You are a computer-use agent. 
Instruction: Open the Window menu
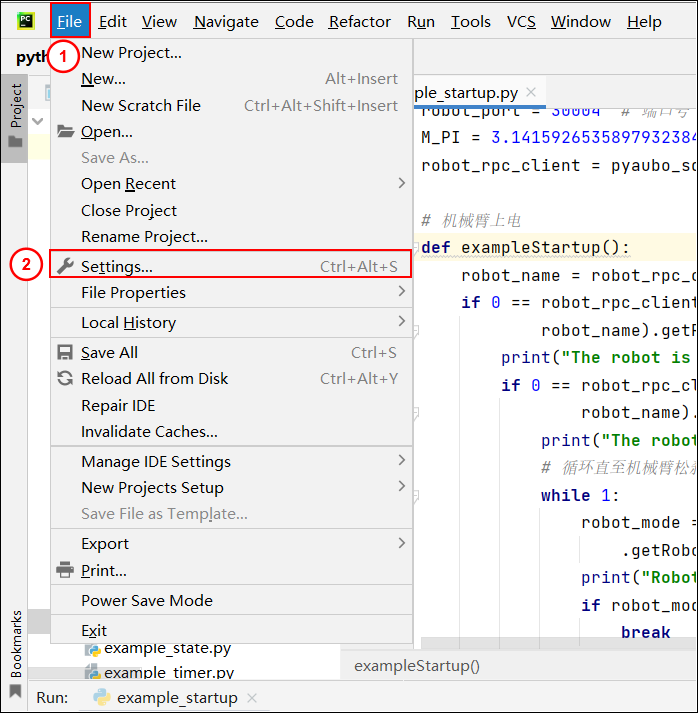(581, 21)
